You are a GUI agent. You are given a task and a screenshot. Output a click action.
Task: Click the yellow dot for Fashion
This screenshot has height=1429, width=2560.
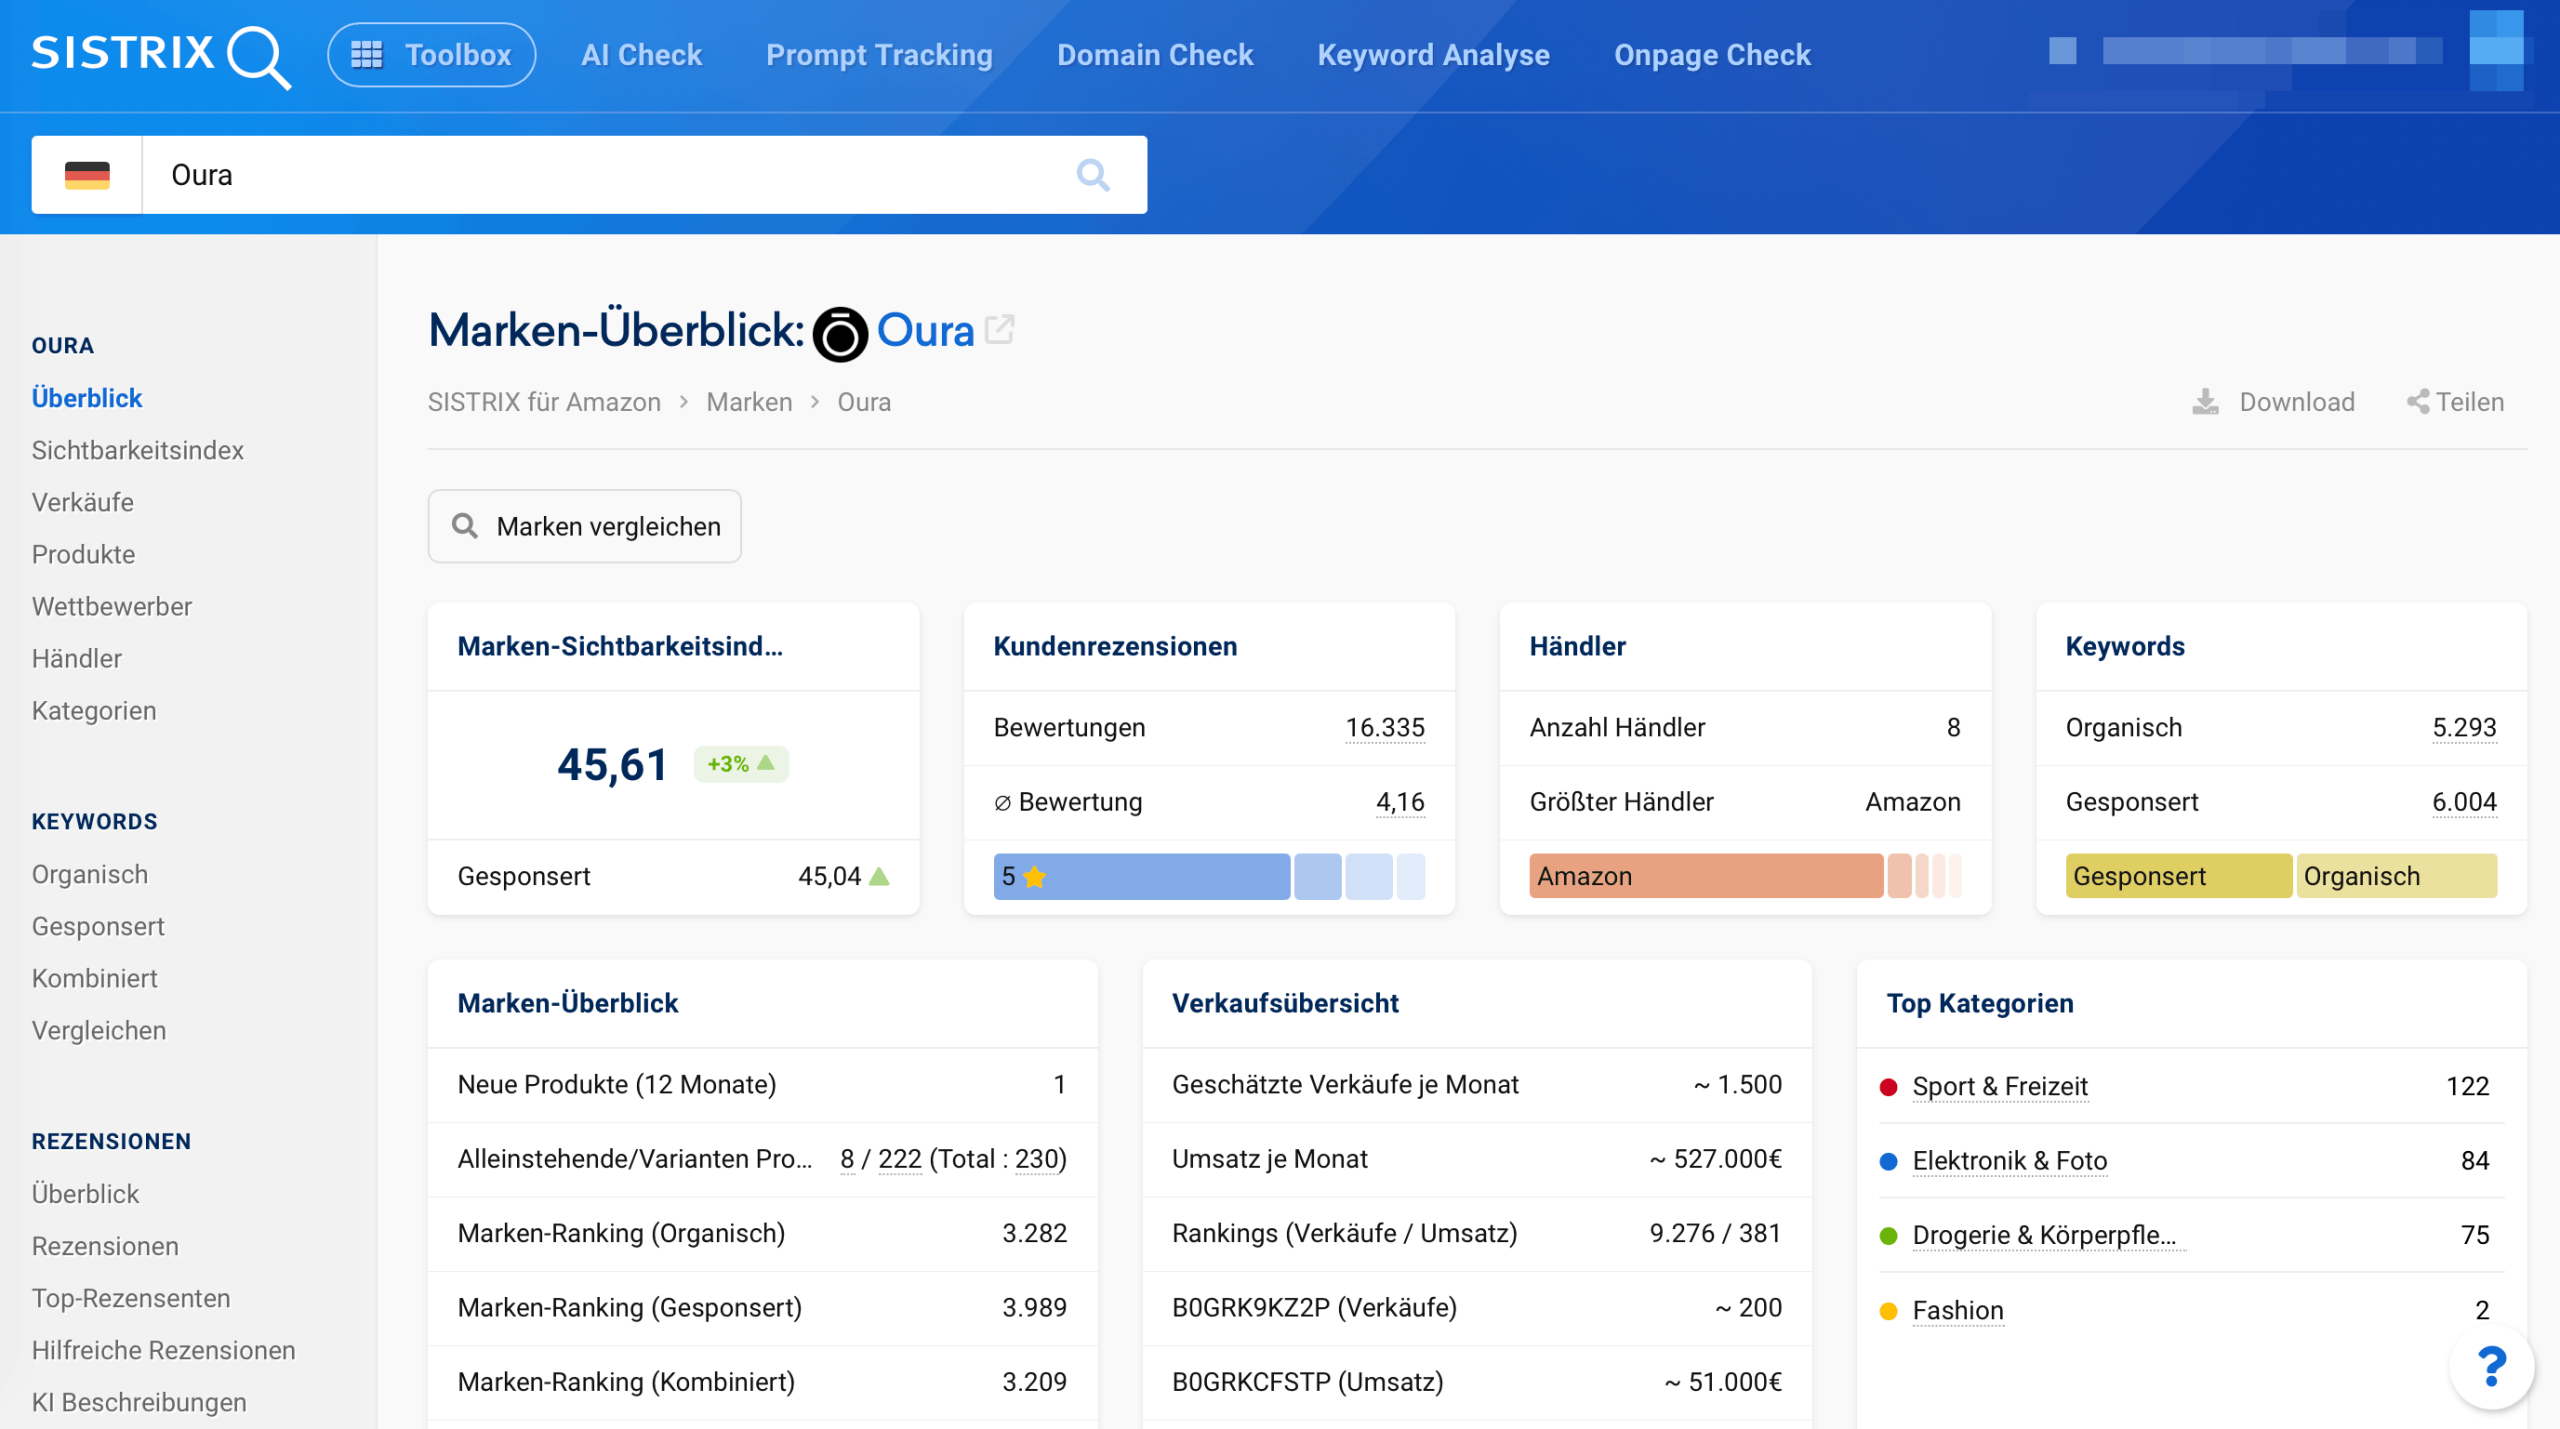[x=1889, y=1311]
